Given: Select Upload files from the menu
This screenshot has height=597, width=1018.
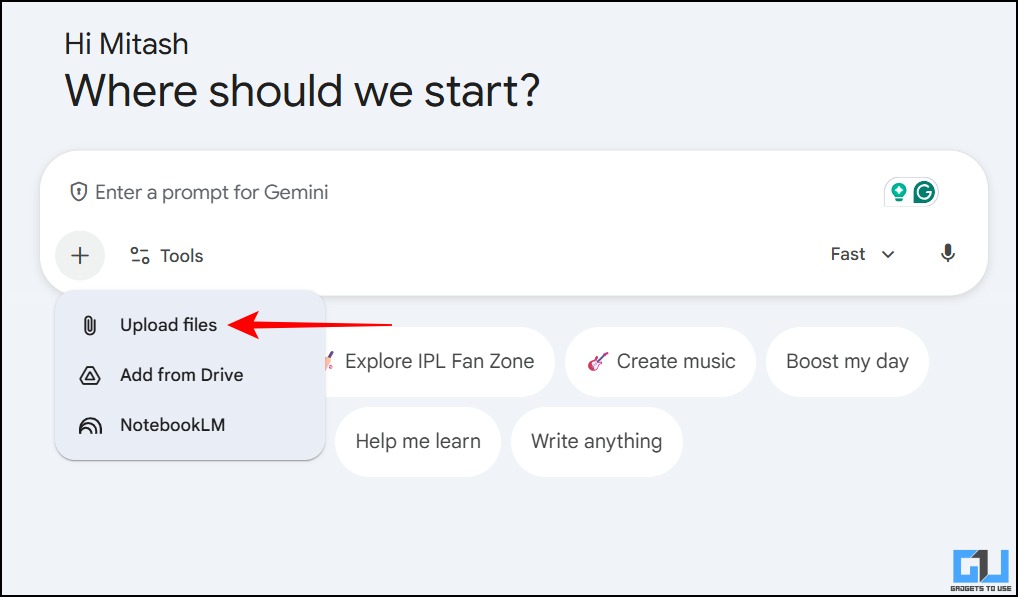Looking at the screenshot, I should pyautogui.click(x=168, y=325).
